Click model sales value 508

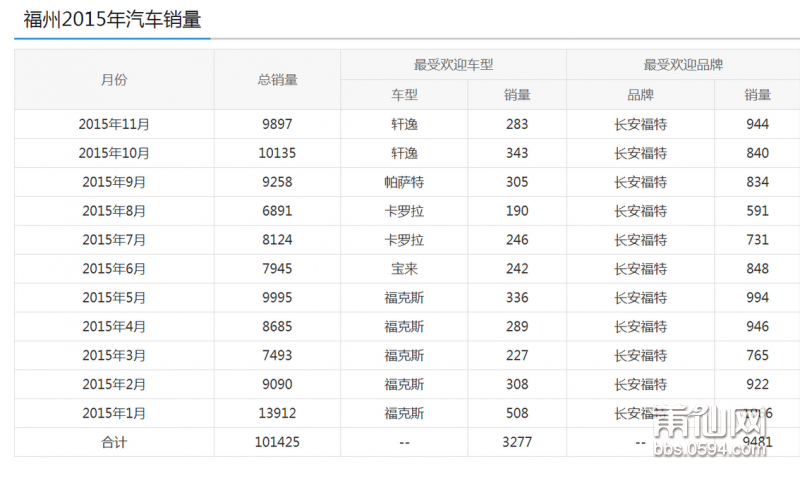tap(517, 413)
